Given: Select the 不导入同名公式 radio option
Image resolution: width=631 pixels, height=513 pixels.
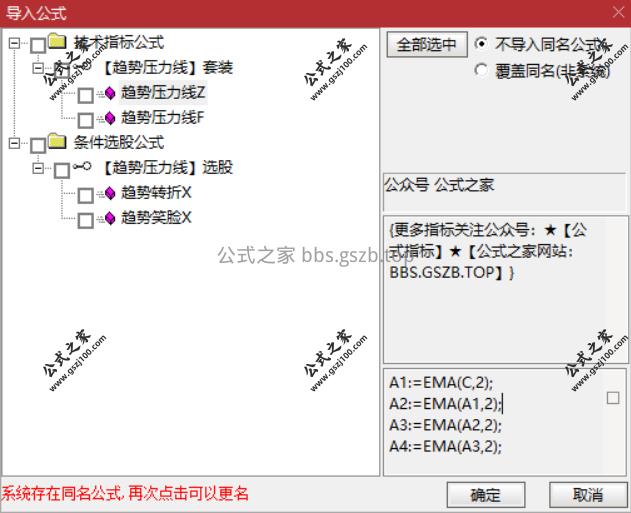Looking at the screenshot, I should [481, 43].
